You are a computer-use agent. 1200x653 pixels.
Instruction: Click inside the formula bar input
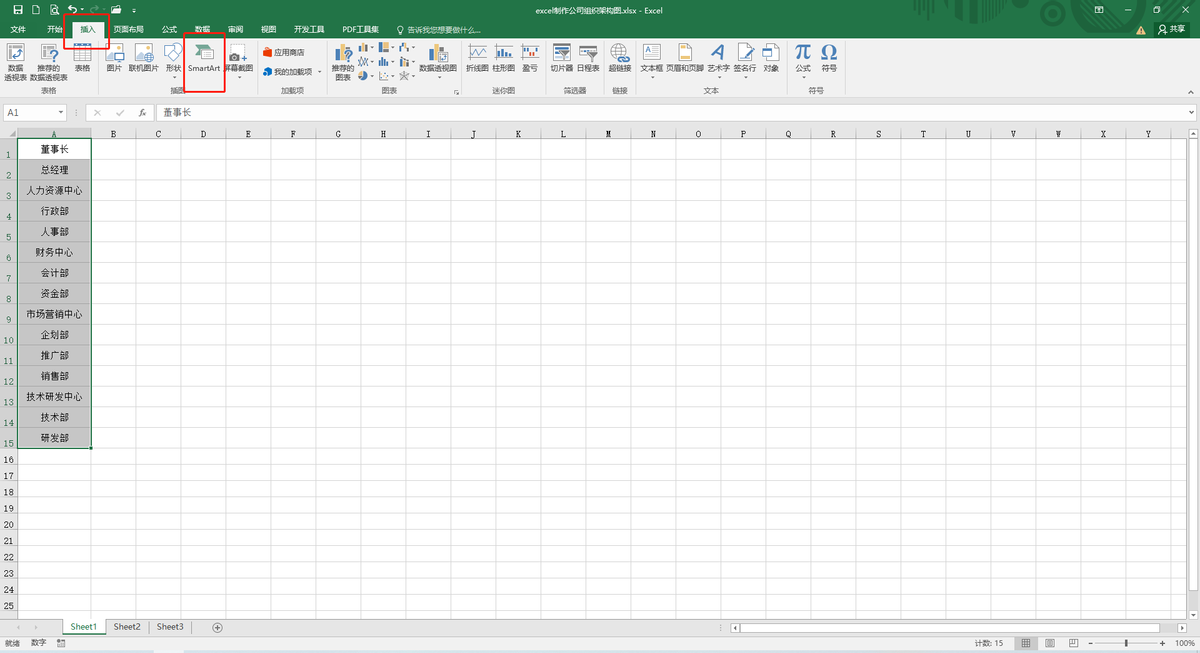(x=670, y=113)
